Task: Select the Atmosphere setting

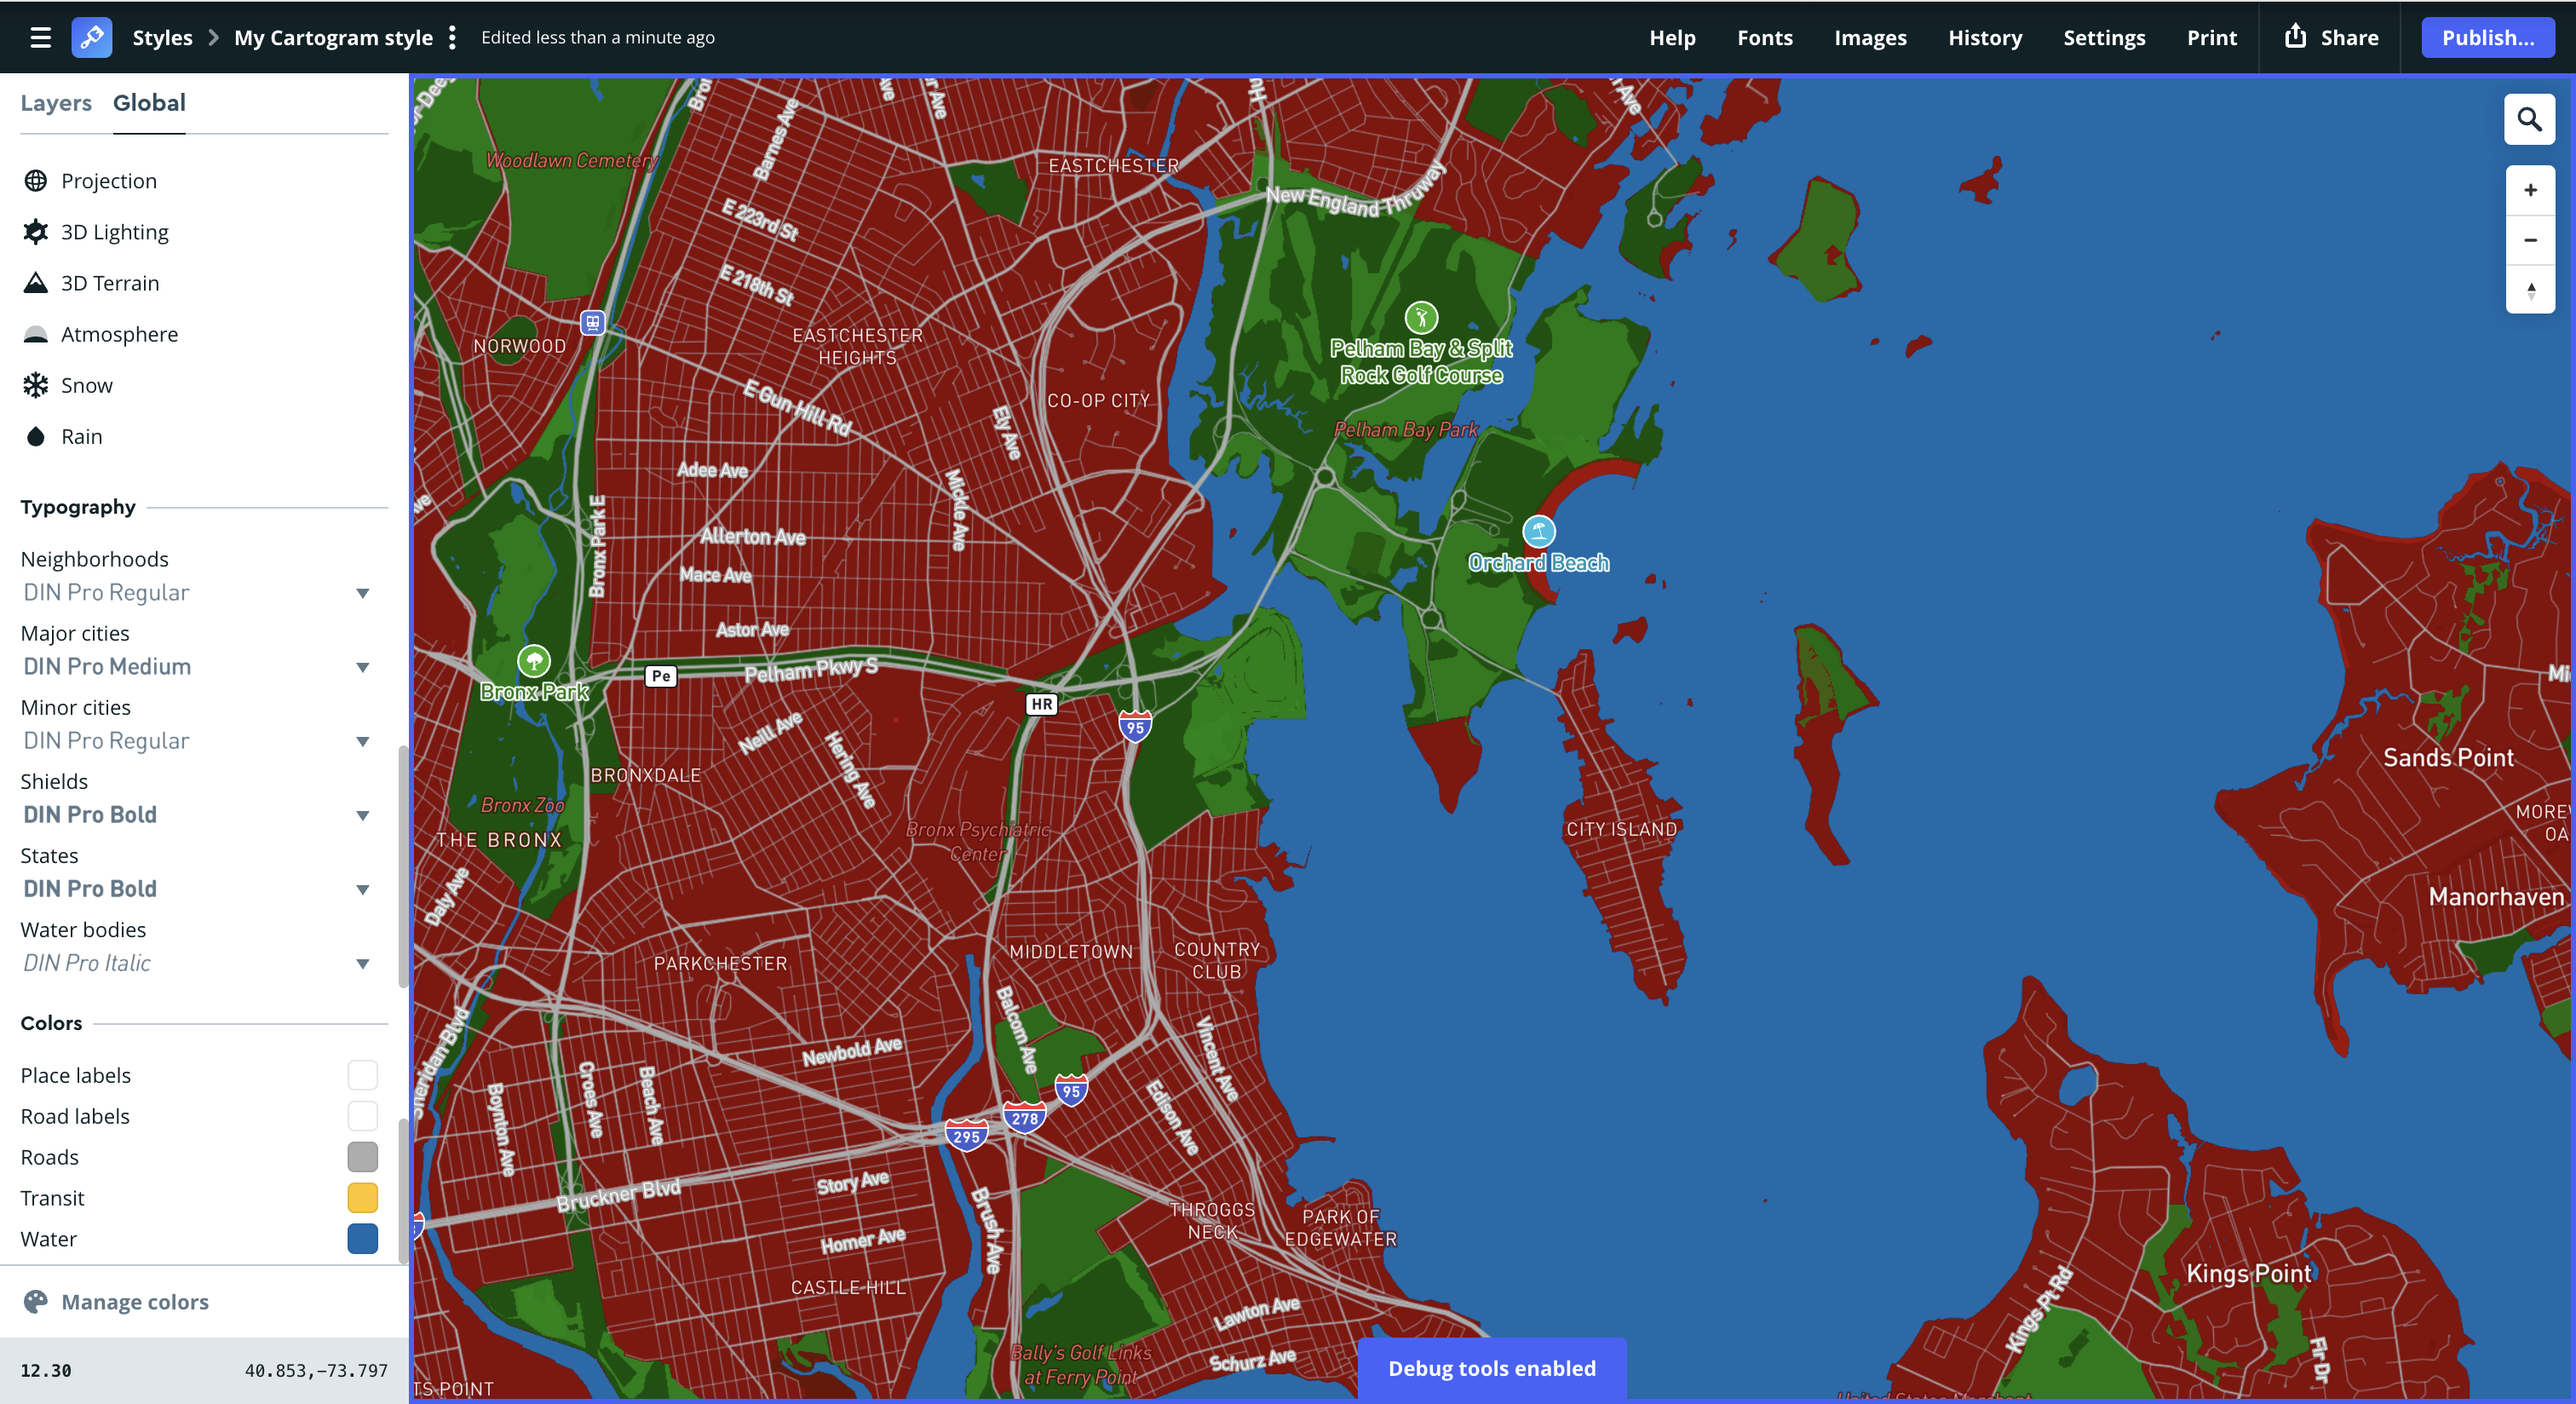Action: 119,334
